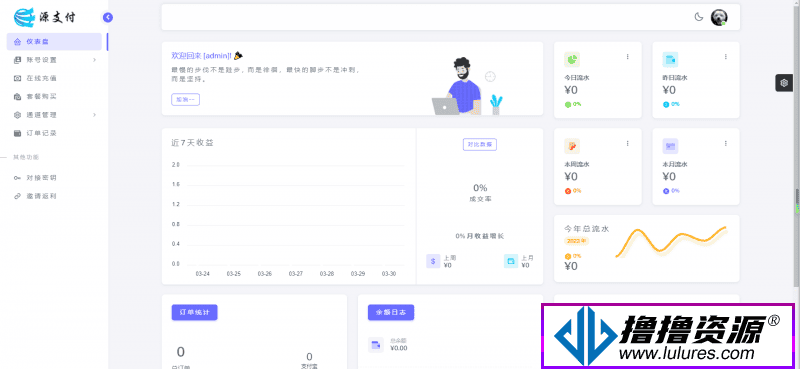
Task: Open the floating settings gear panel
Action: 784,83
